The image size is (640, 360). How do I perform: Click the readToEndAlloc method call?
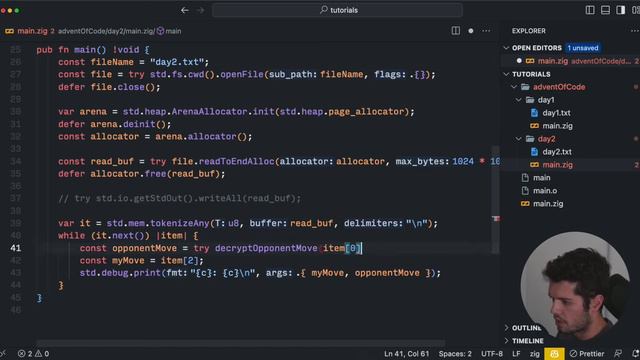click(237, 162)
